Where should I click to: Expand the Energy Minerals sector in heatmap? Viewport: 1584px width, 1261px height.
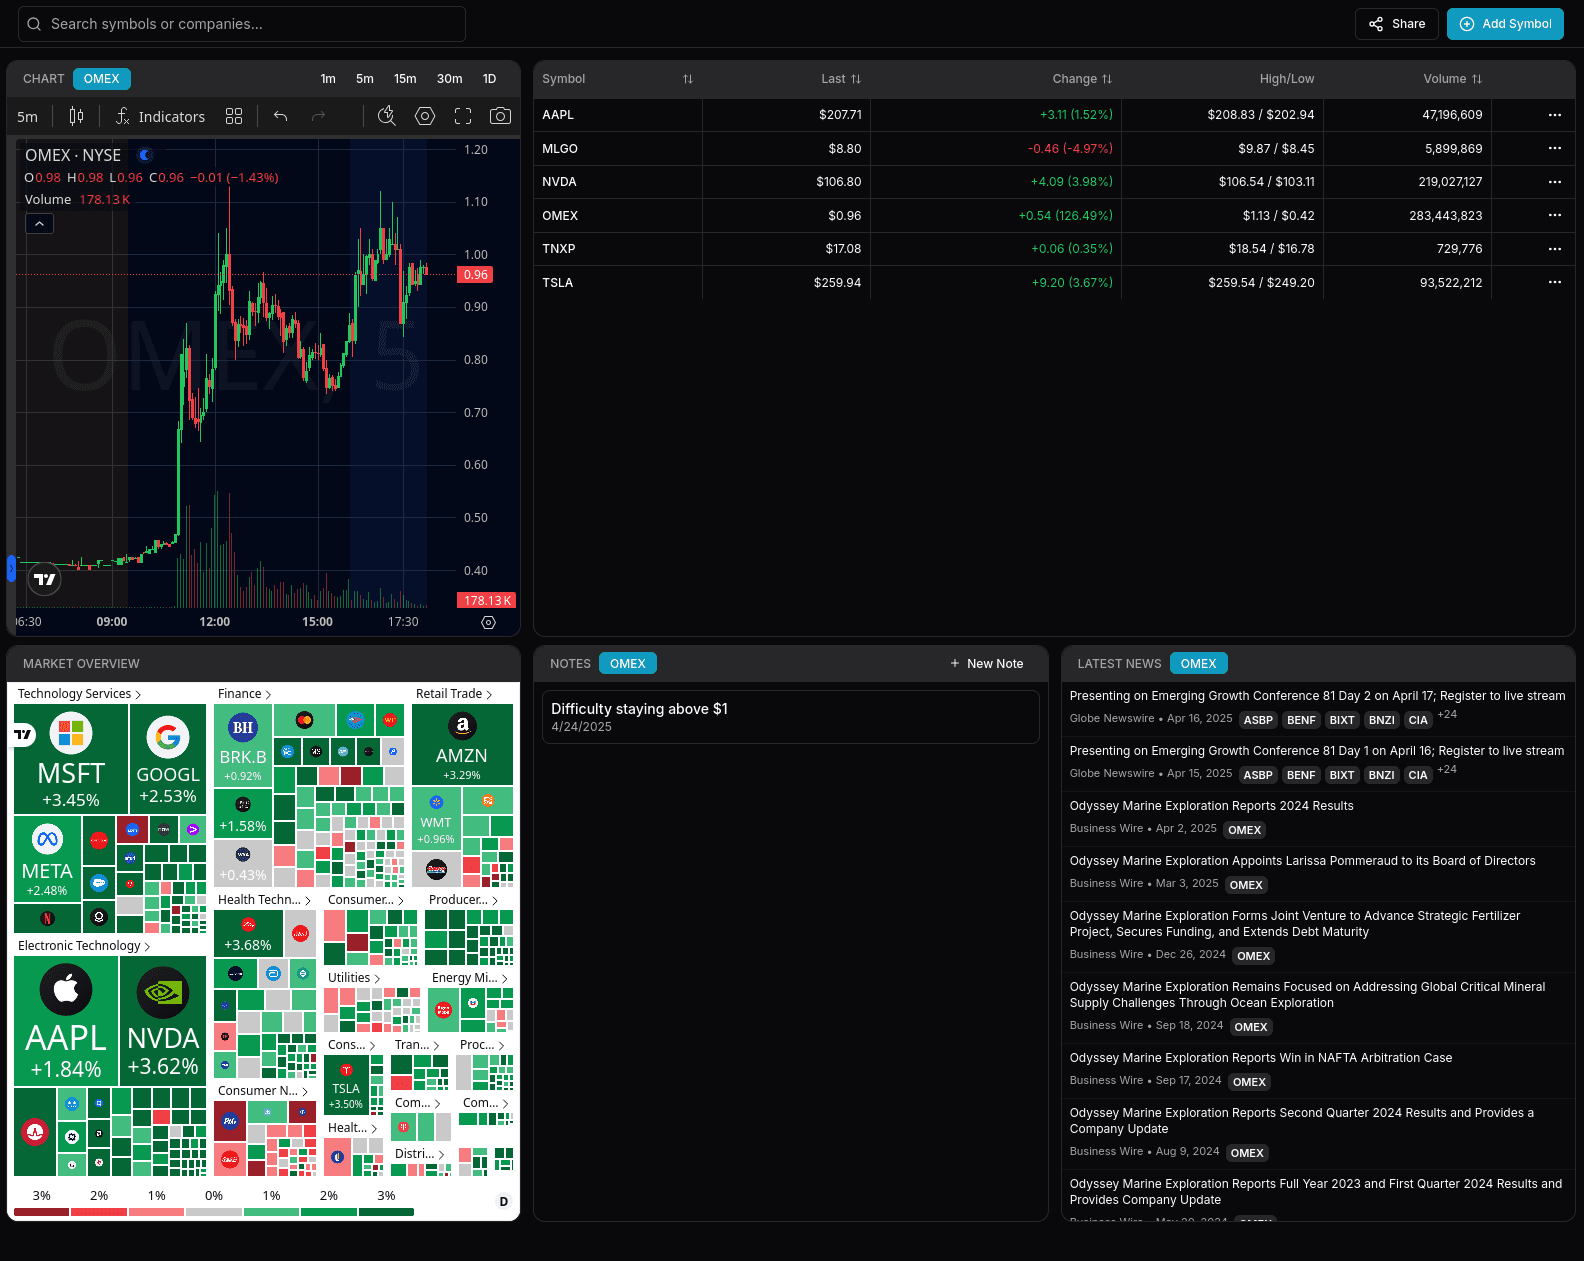470,978
